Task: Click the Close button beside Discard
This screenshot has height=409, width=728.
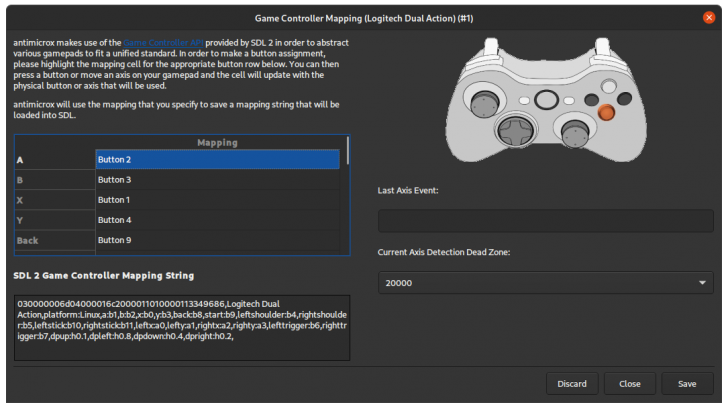Action: [x=630, y=384]
